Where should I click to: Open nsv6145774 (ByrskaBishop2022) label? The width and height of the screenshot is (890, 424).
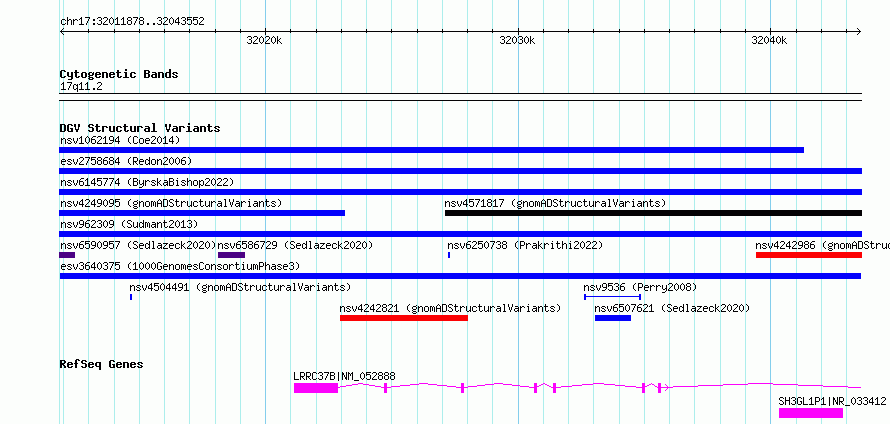click(x=147, y=182)
